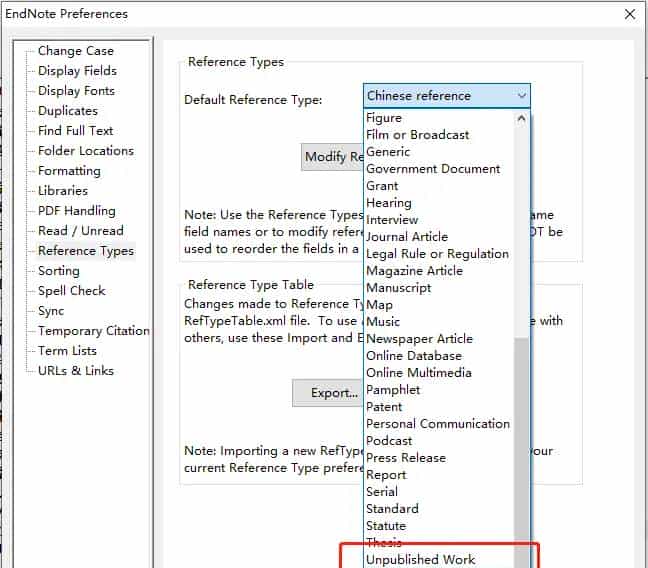Viewport: 648px width, 568px height.
Task: Choose Standard from the dropdown
Action: 440,508
